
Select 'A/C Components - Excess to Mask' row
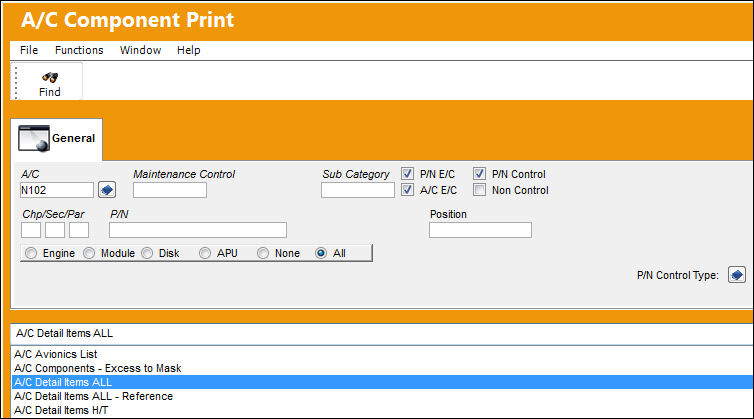pyautogui.click(x=382, y=368)
